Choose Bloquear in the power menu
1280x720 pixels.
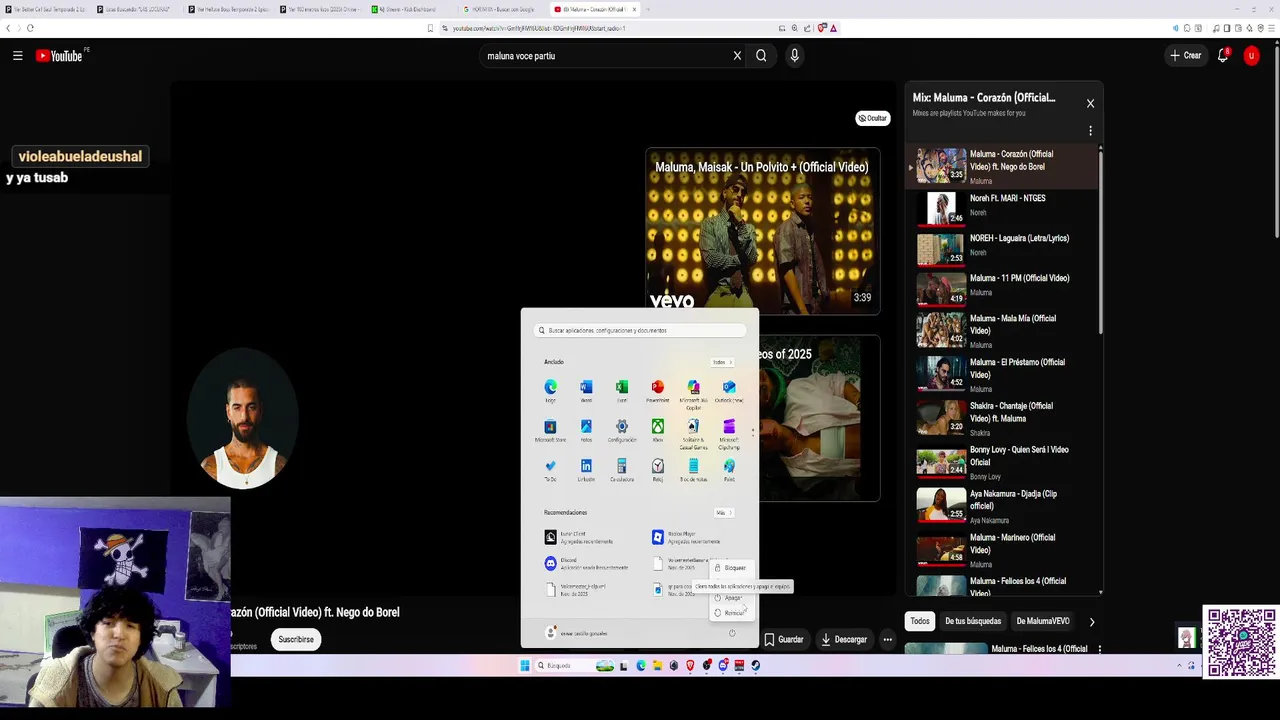(x=730, y=568)
